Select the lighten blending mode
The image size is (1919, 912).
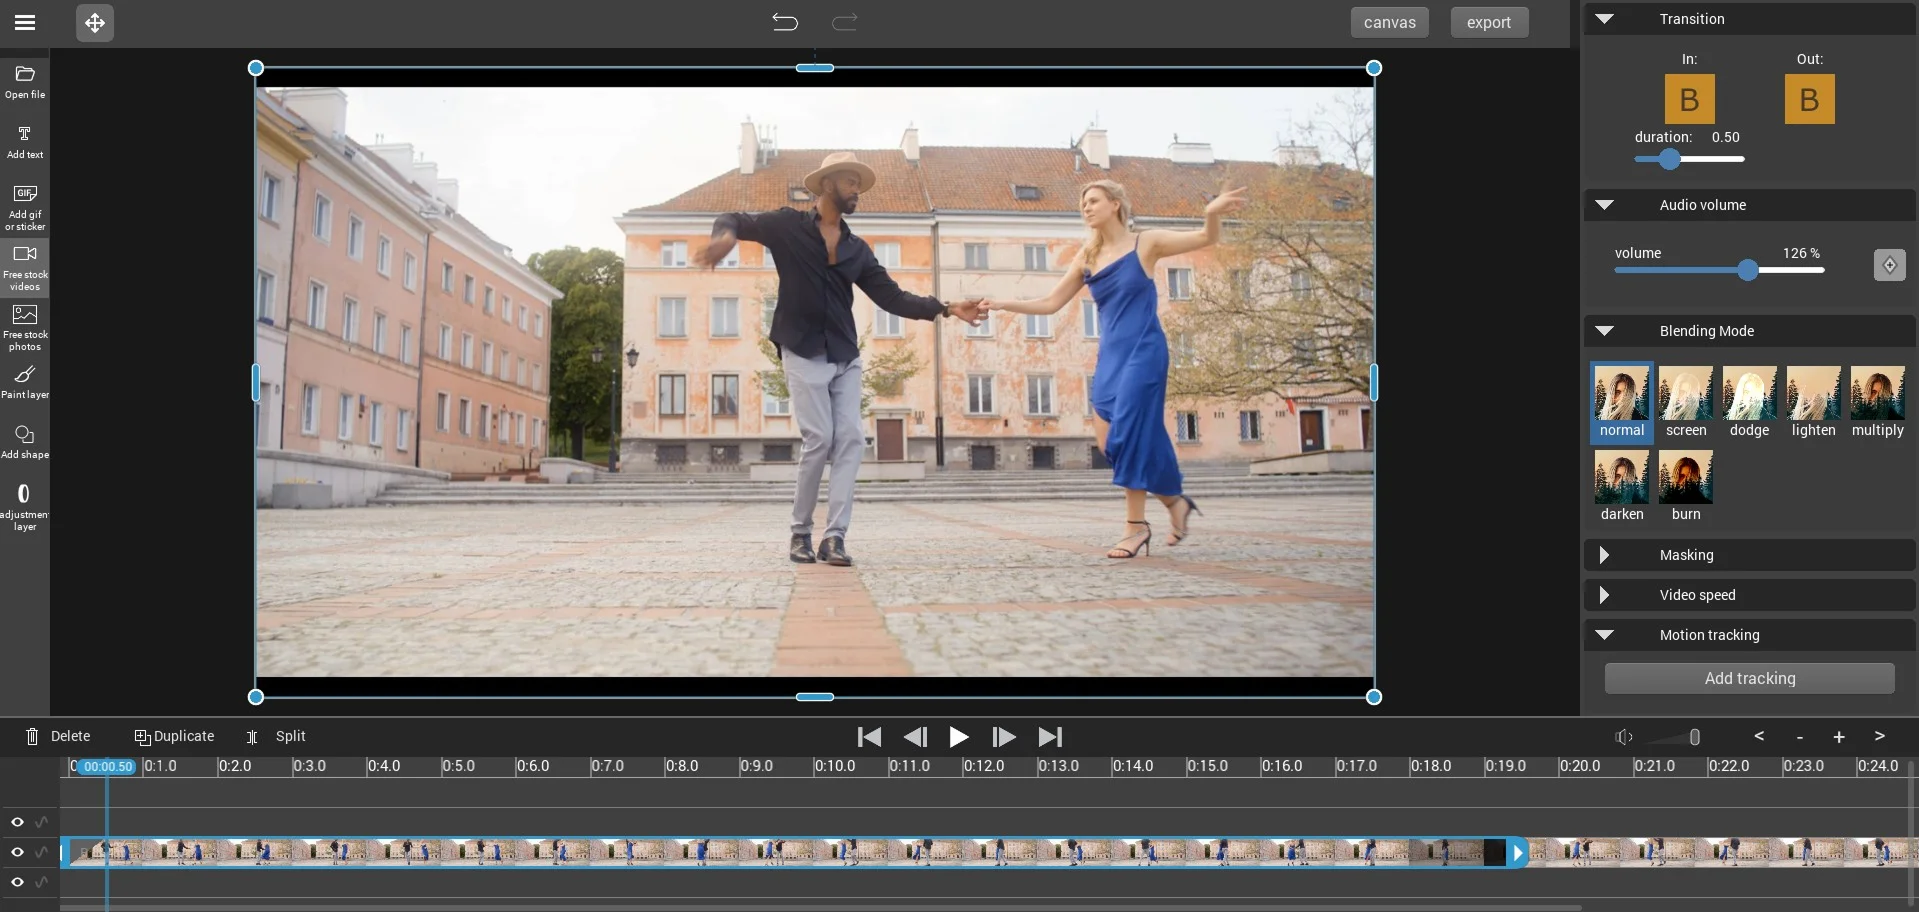1813,403
